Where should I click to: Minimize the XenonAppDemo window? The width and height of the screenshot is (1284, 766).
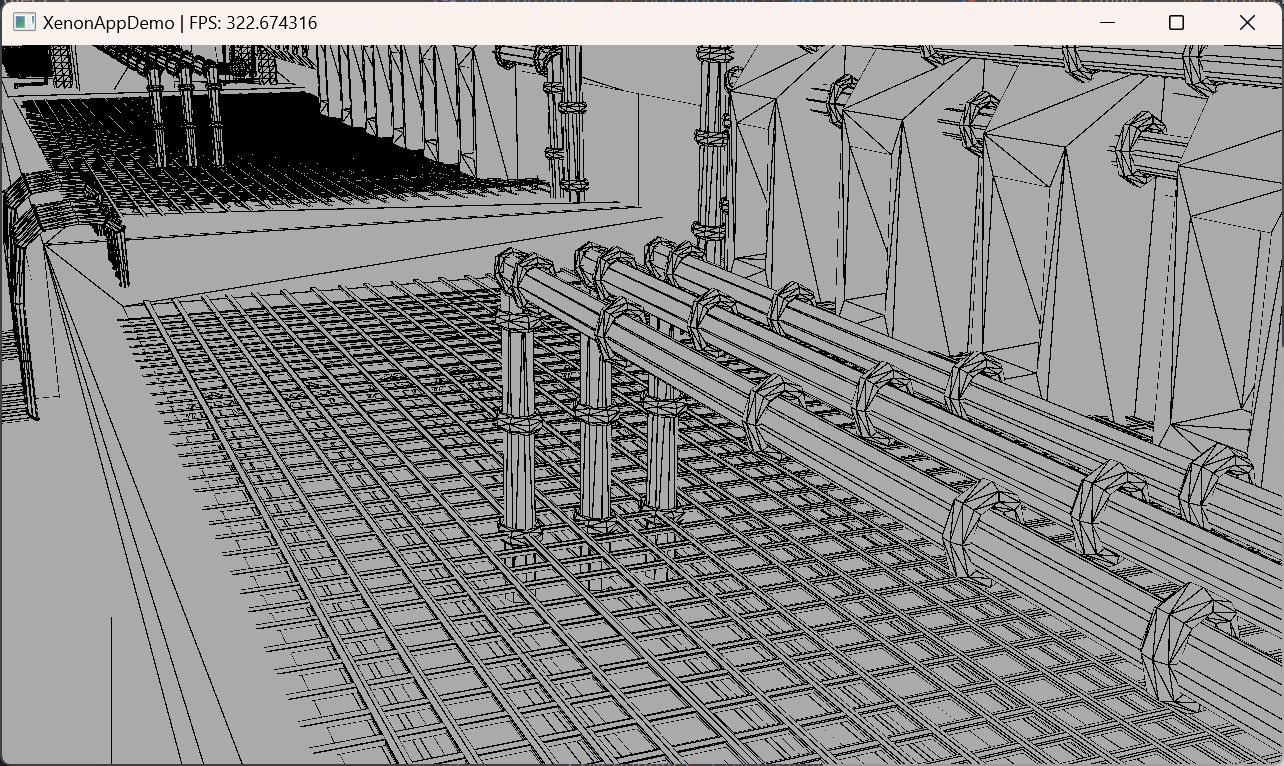click(1107, 22)
